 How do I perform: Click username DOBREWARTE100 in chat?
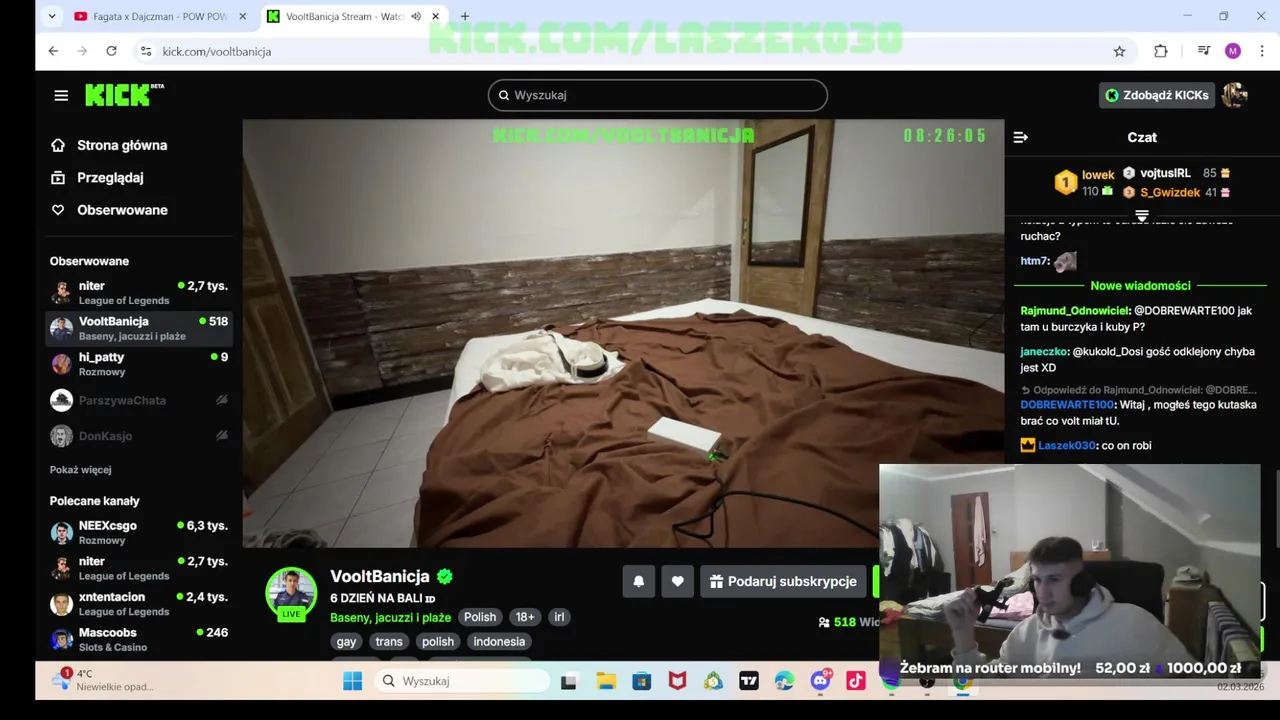[1067, 405]
